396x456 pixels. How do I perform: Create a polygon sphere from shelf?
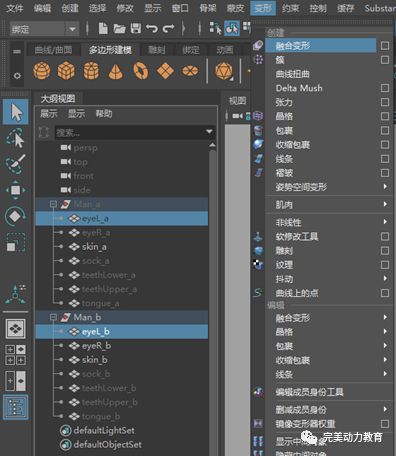point(42,71)
